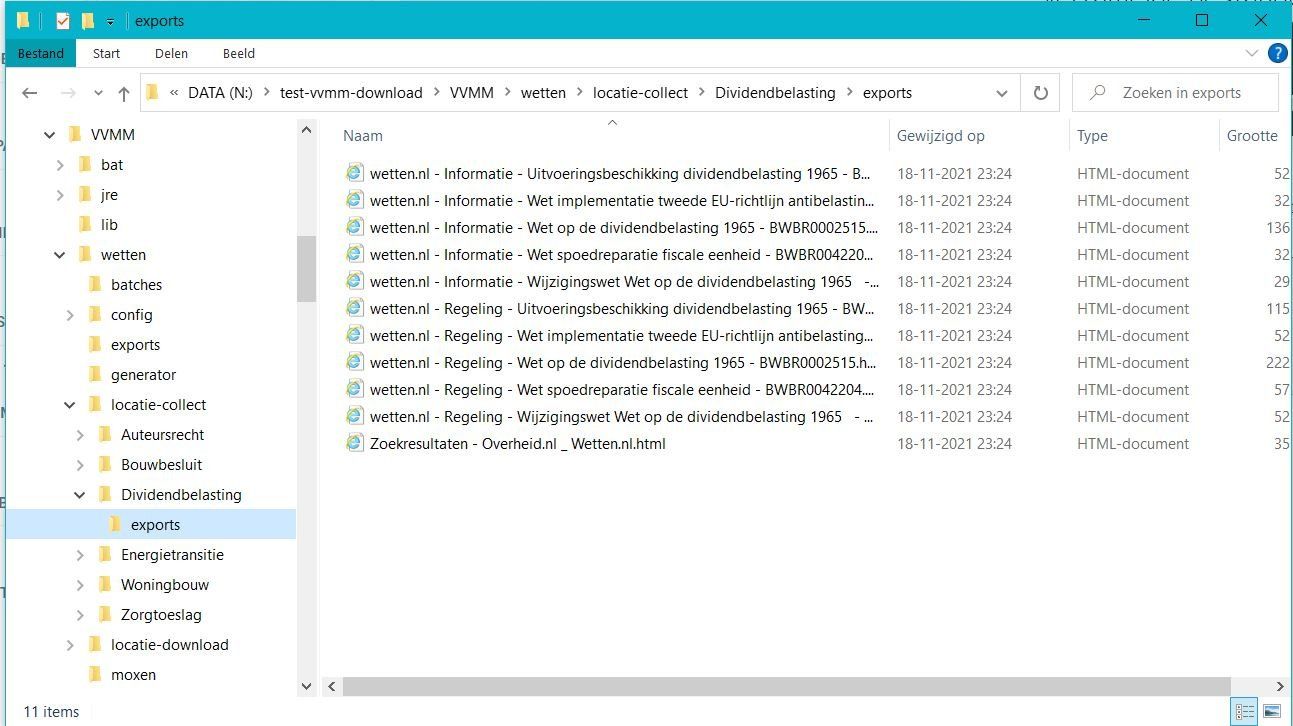Collapse the VVMM tree node
The width and height of the screenshot is (1293, 726).
[50, 135]
